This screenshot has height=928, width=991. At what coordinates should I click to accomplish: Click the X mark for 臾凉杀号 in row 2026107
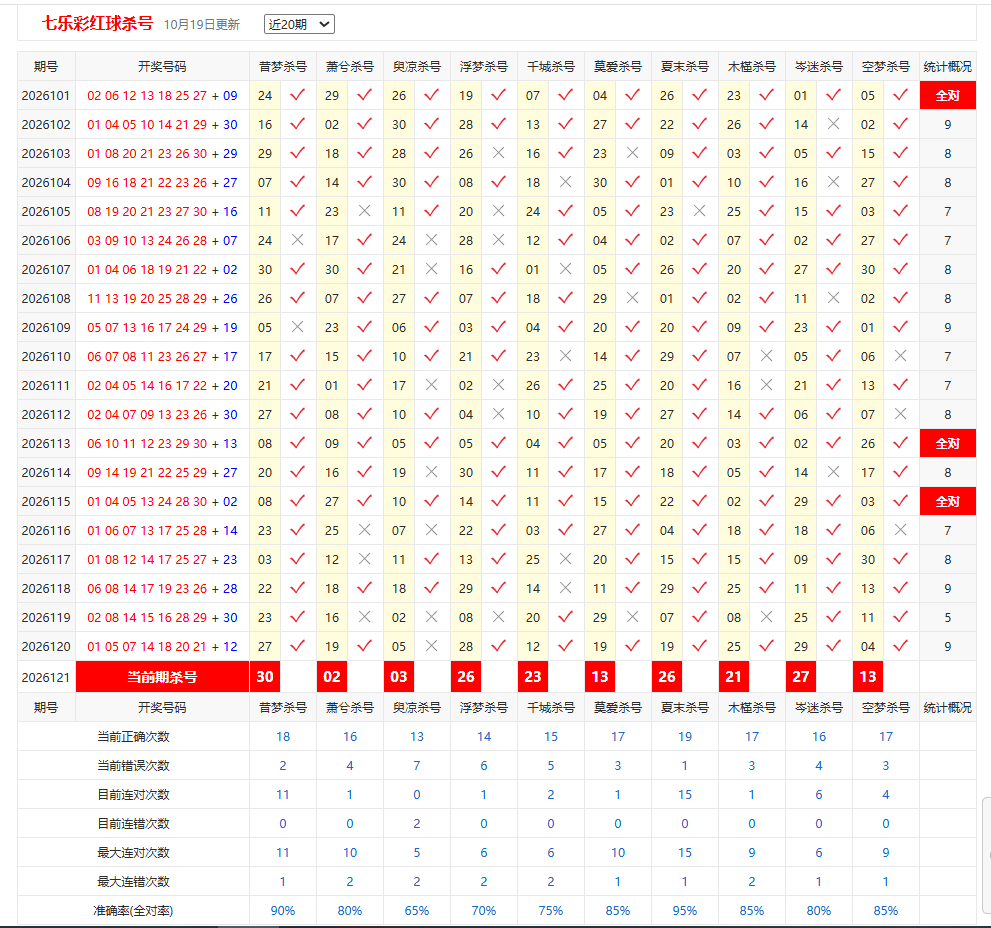click(x=432, y=270)
